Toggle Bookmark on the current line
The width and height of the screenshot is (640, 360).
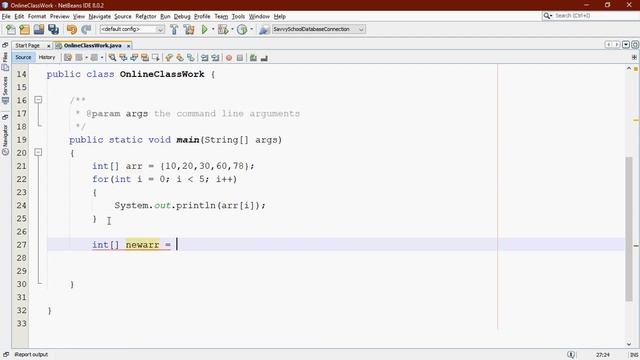tap(191, 58)
